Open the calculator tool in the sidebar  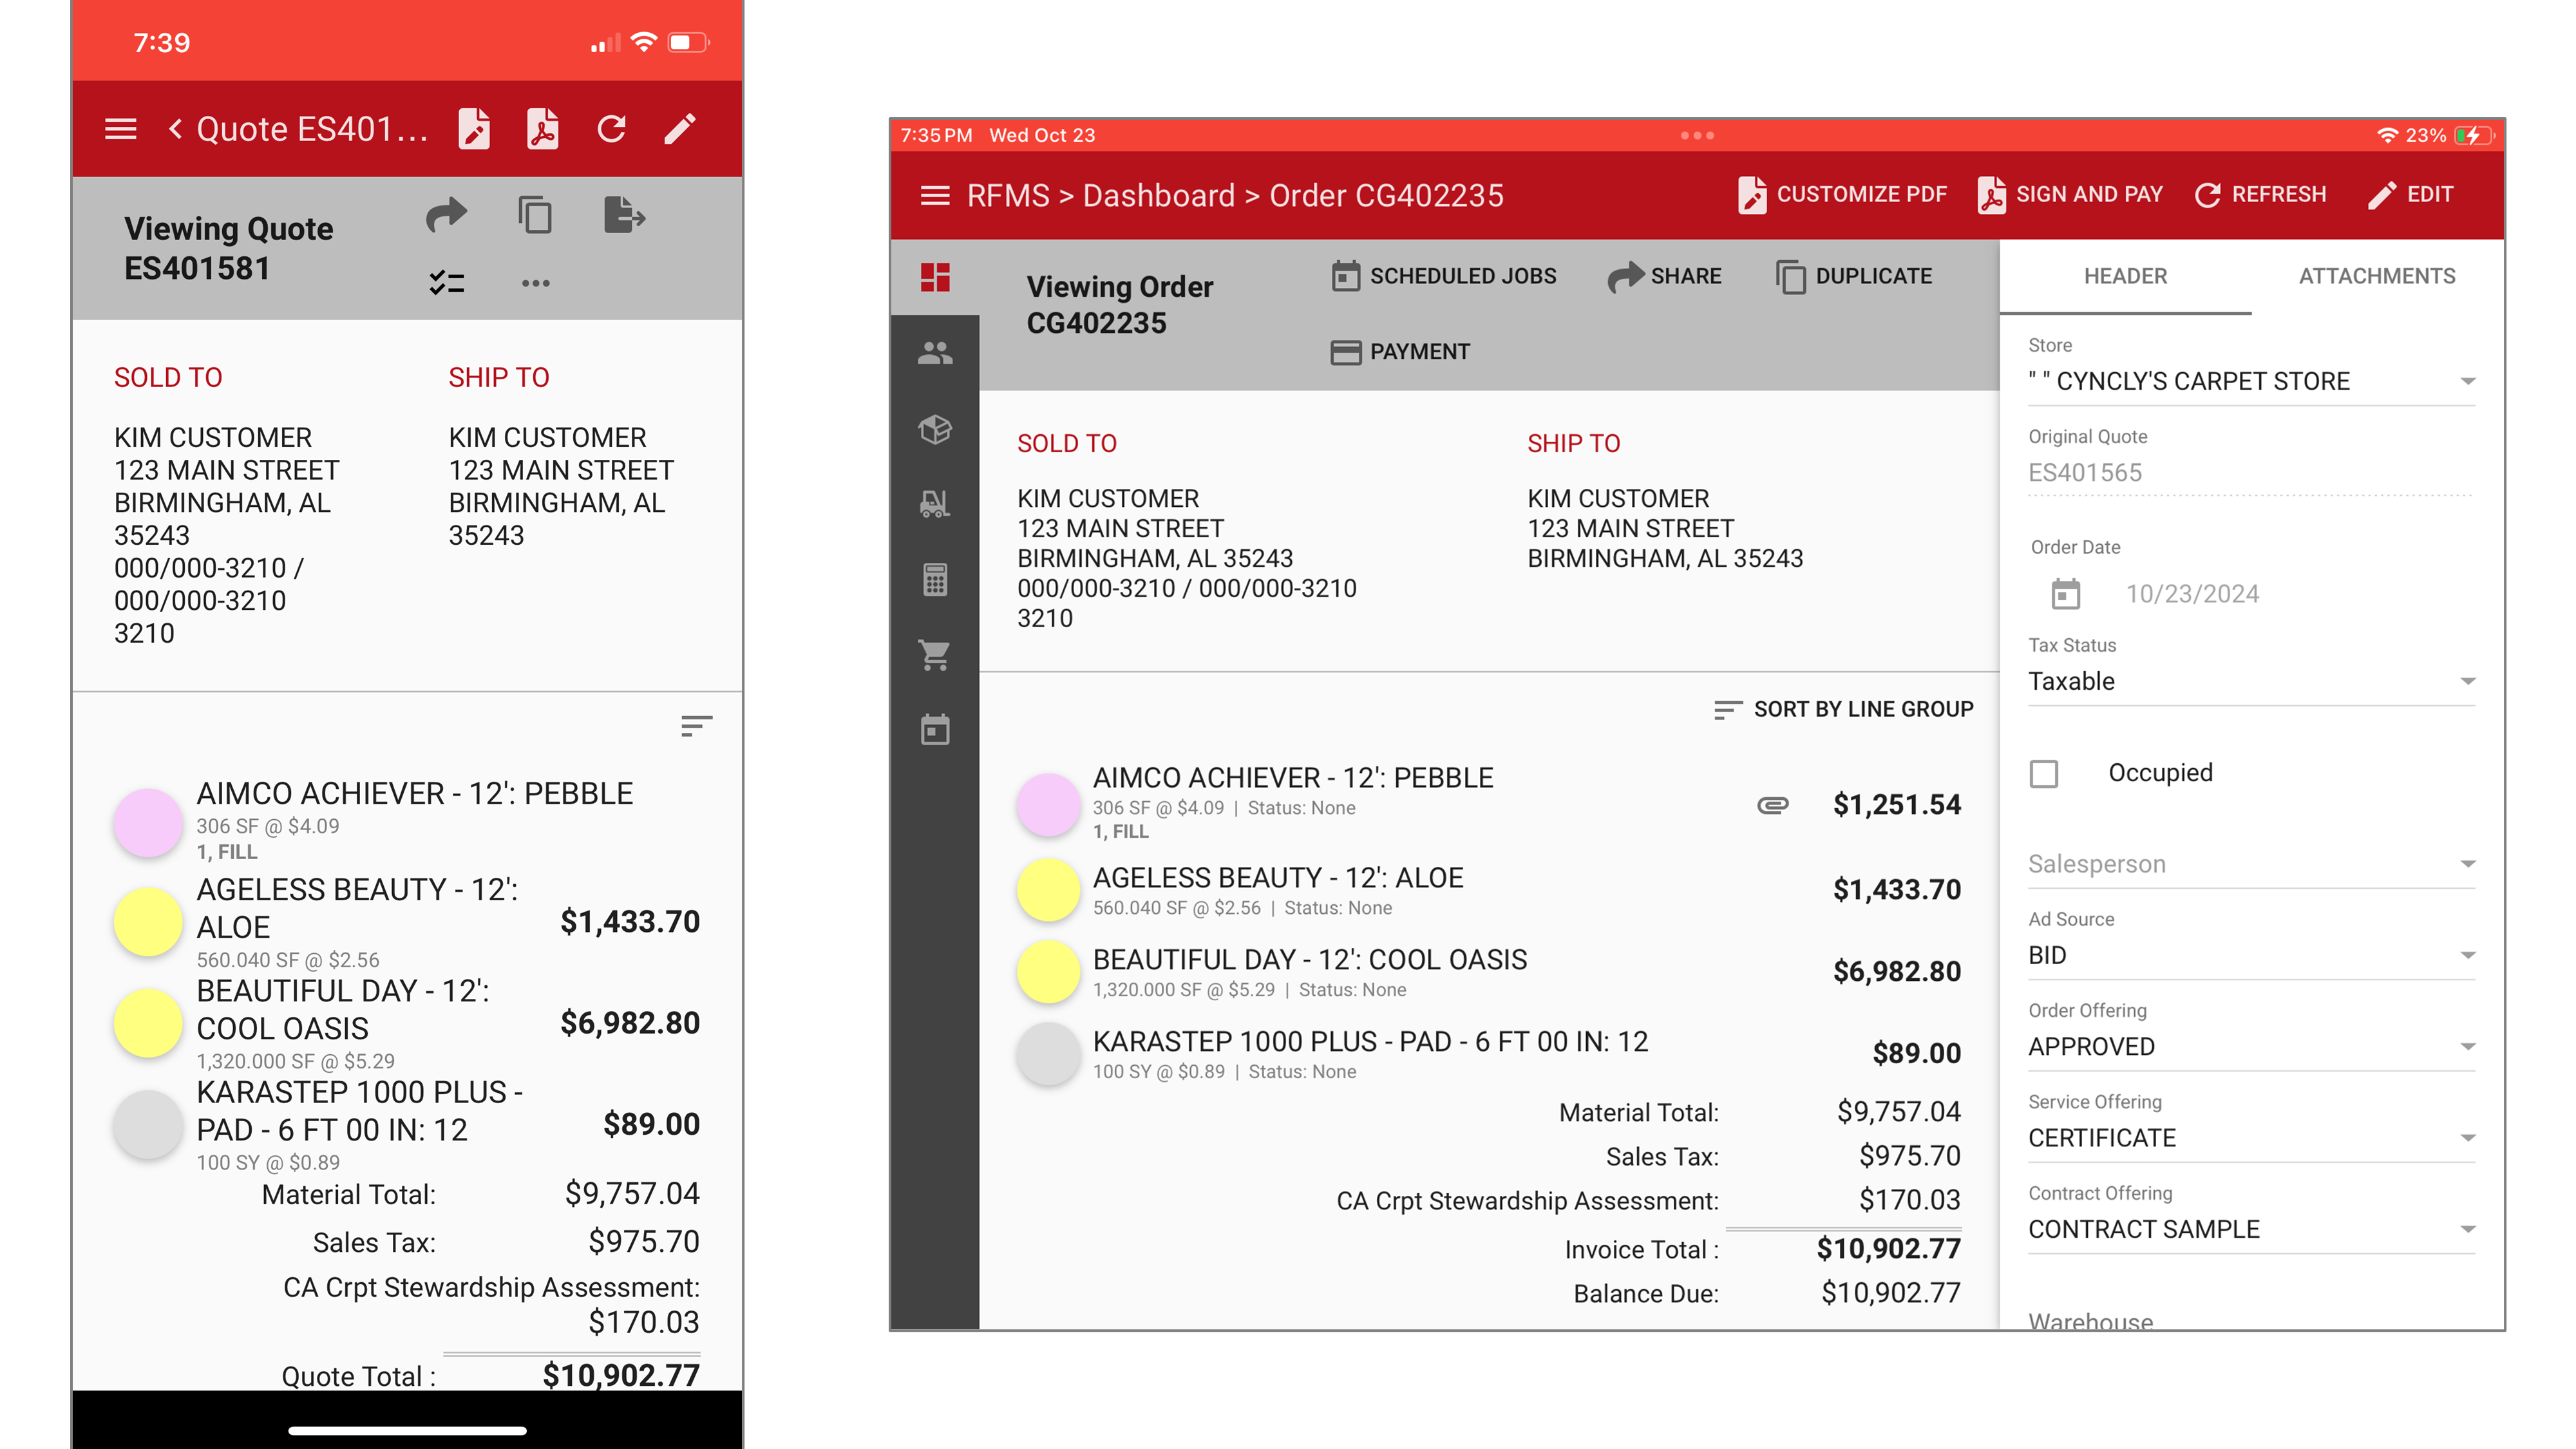[x=936, y=580]
